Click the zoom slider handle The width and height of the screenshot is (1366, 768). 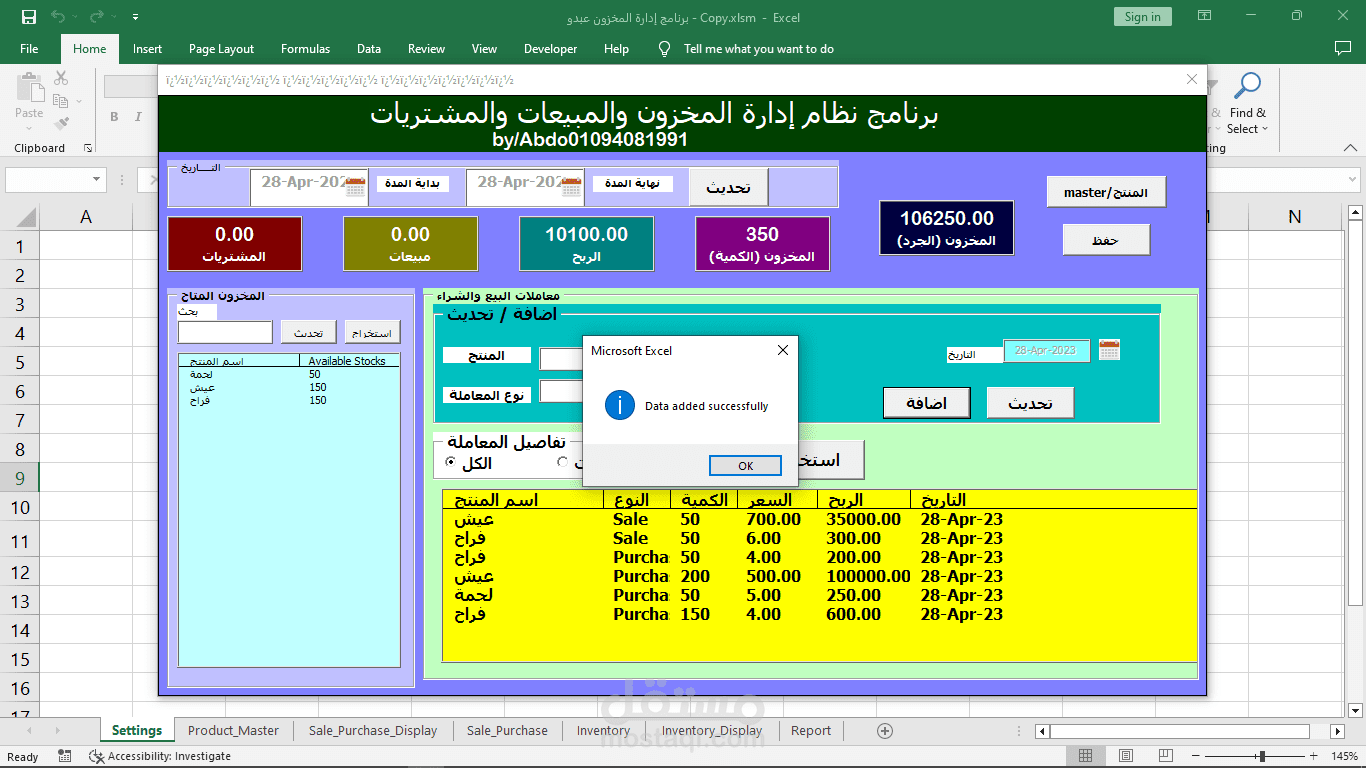point(1263,756)
